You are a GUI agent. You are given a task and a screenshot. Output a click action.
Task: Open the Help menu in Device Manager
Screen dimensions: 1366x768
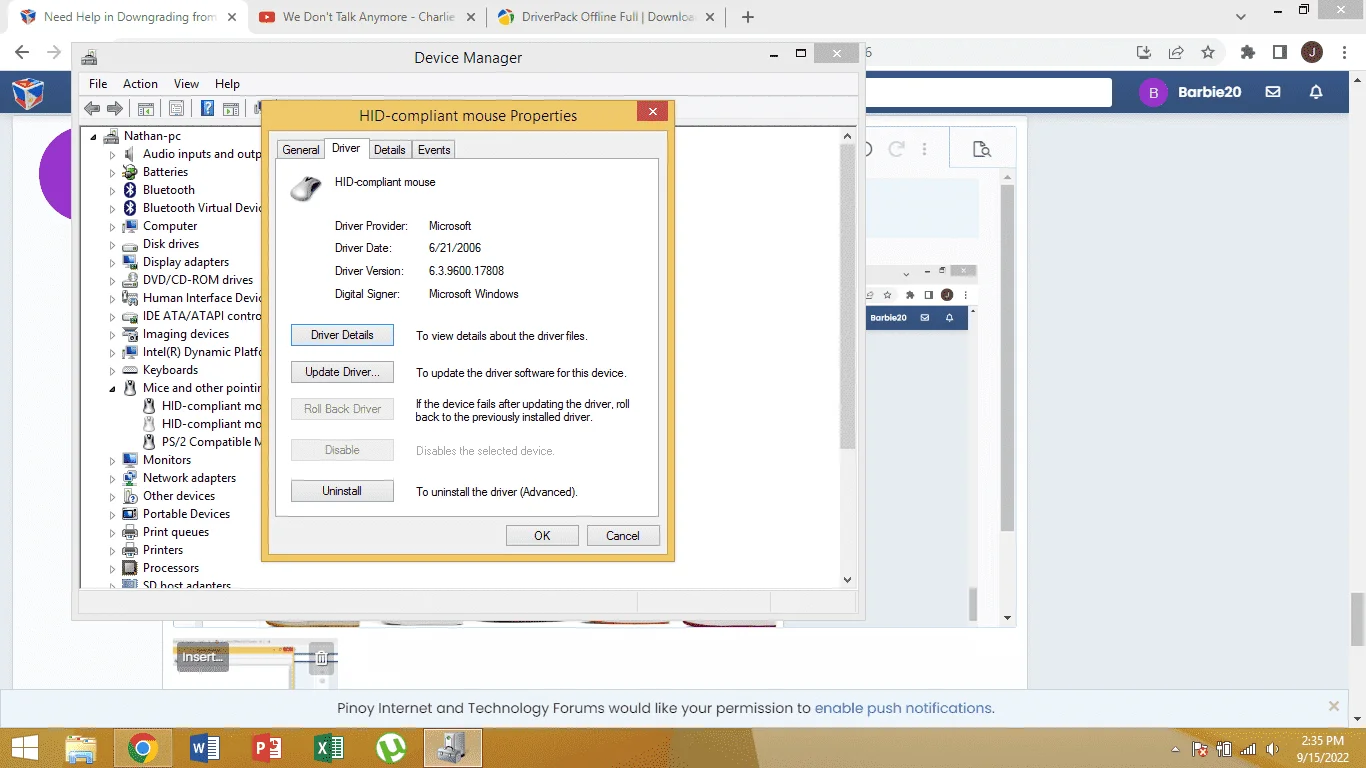pyautogui.click(x=227, y=84)
